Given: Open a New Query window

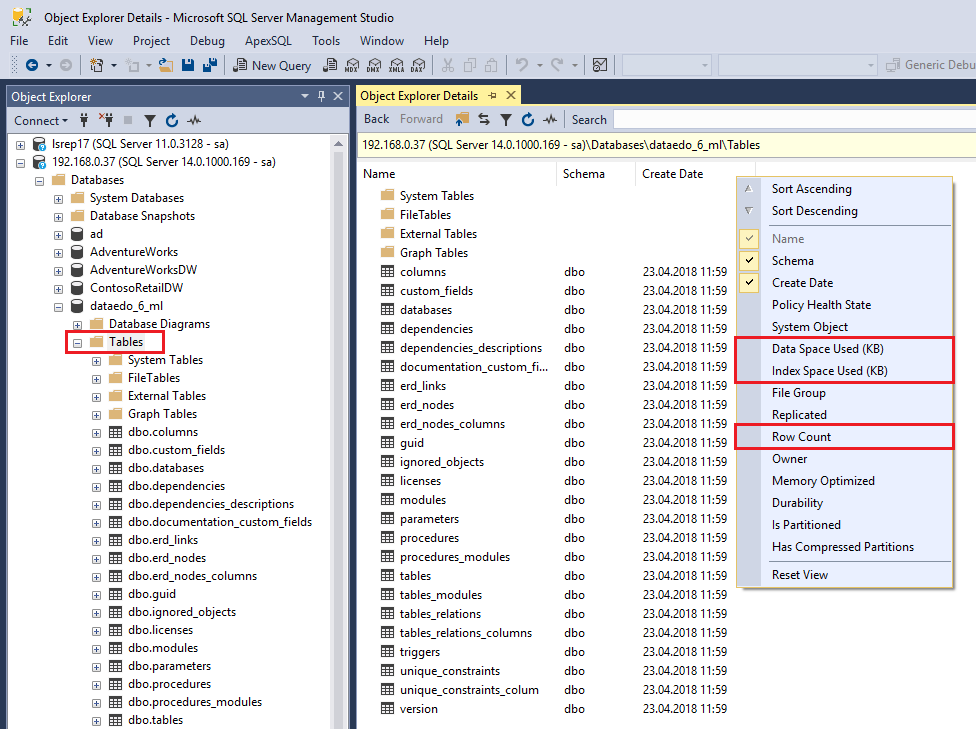Looking at the screenshot, I should point(272,64).
